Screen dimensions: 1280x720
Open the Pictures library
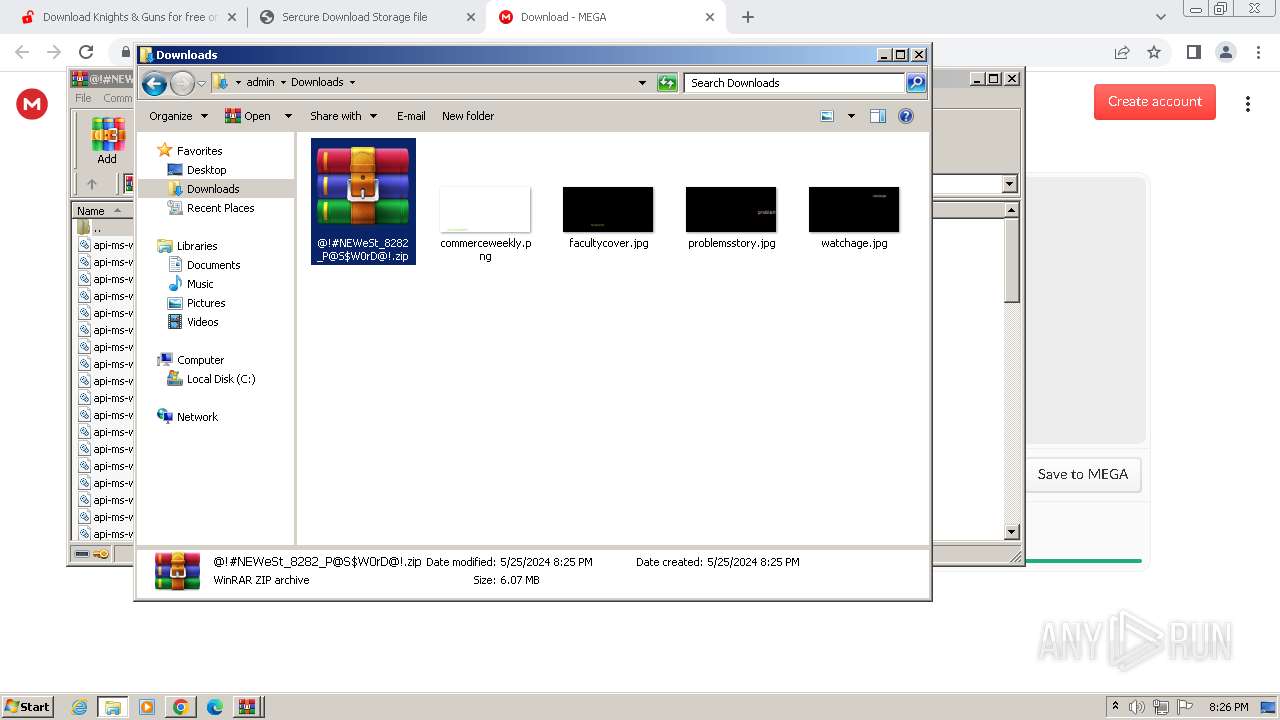[205, 303]
